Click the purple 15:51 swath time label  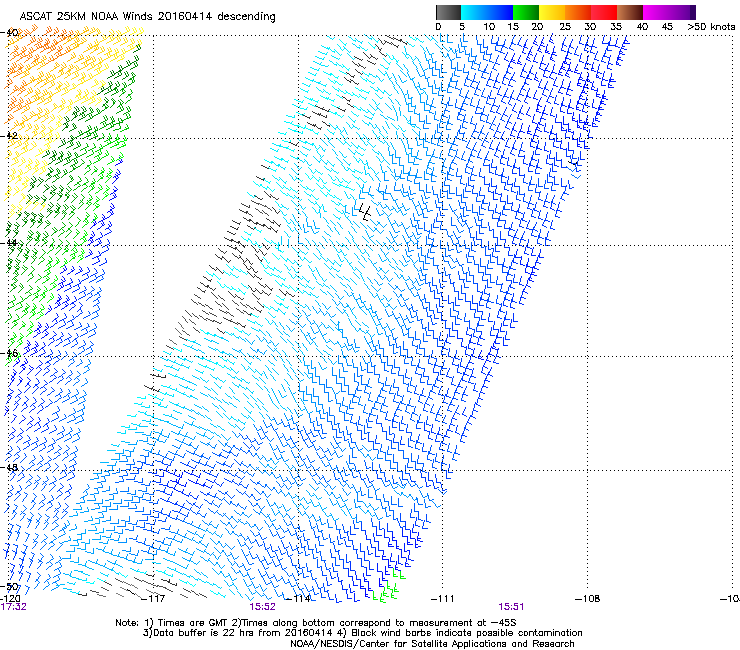pyautogui.click(x=511, y=607)
